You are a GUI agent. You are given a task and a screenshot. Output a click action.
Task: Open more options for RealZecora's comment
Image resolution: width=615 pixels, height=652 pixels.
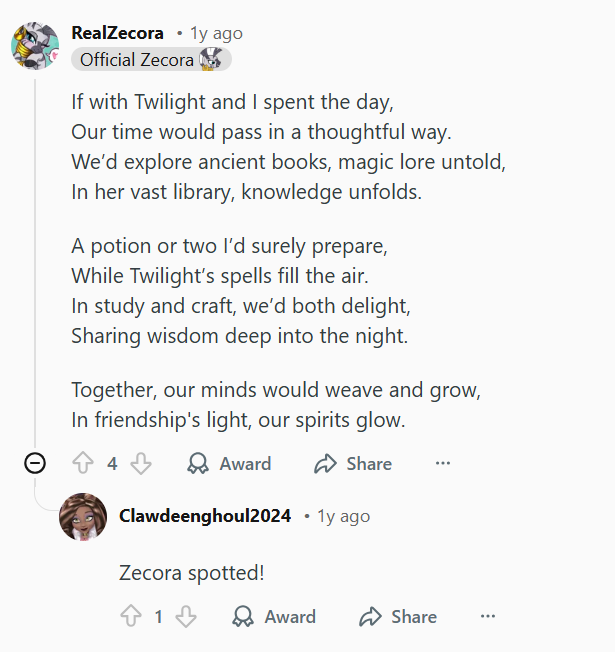point(443,463)
